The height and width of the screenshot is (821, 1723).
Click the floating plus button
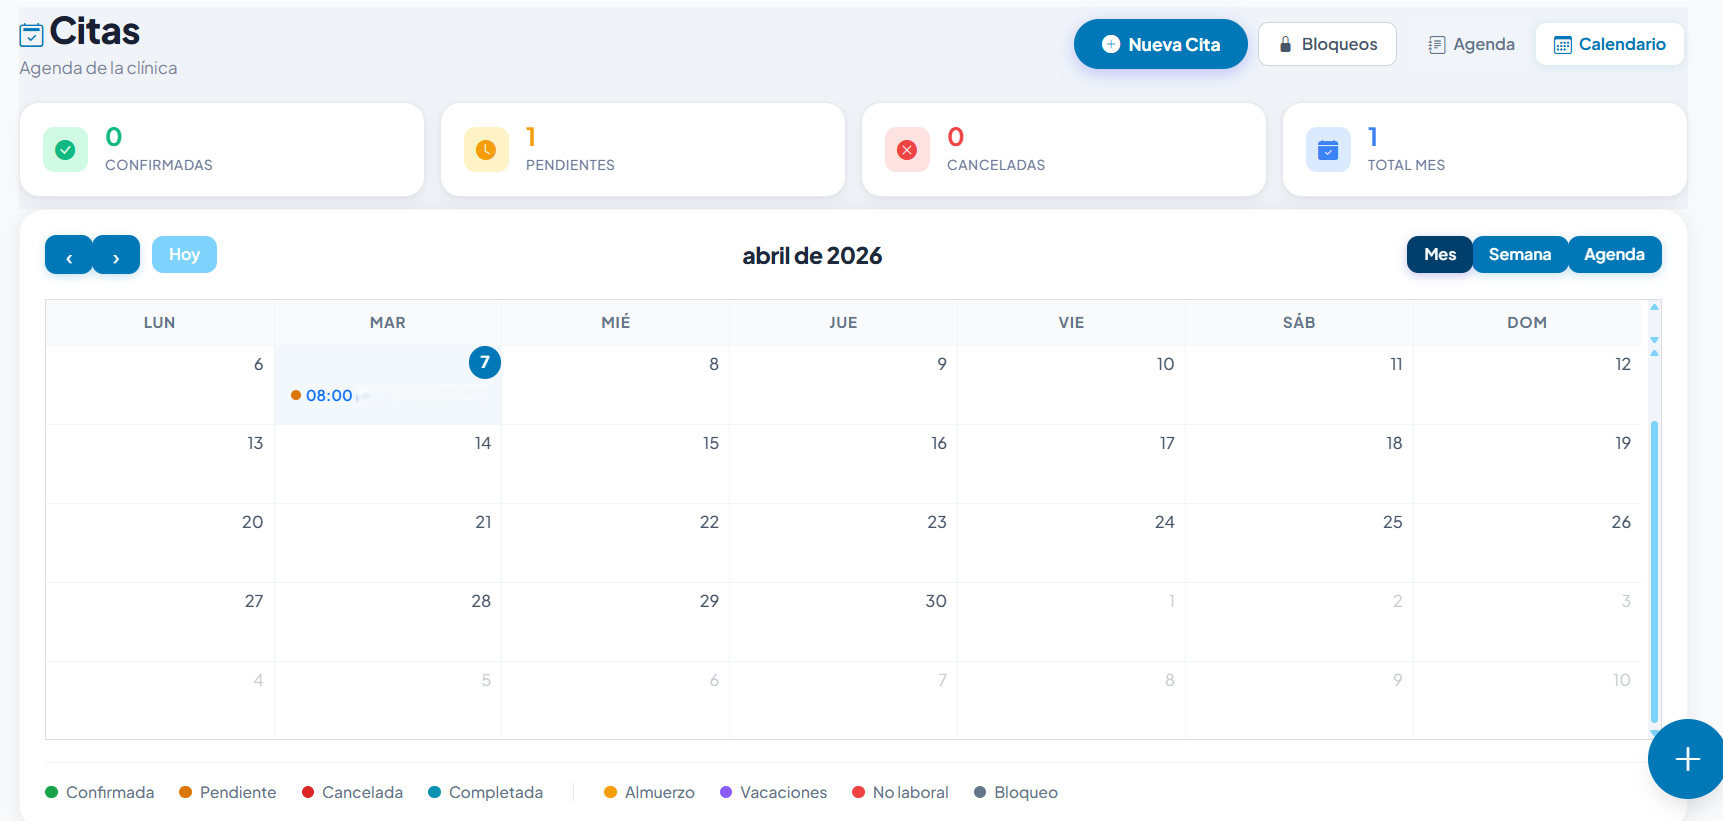tap(1687, 759)
